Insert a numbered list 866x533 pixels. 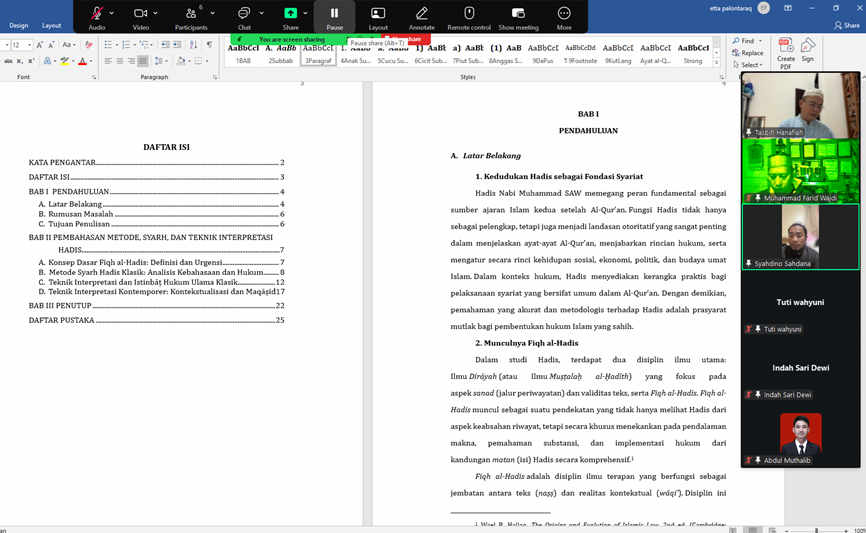click(126, 45)
